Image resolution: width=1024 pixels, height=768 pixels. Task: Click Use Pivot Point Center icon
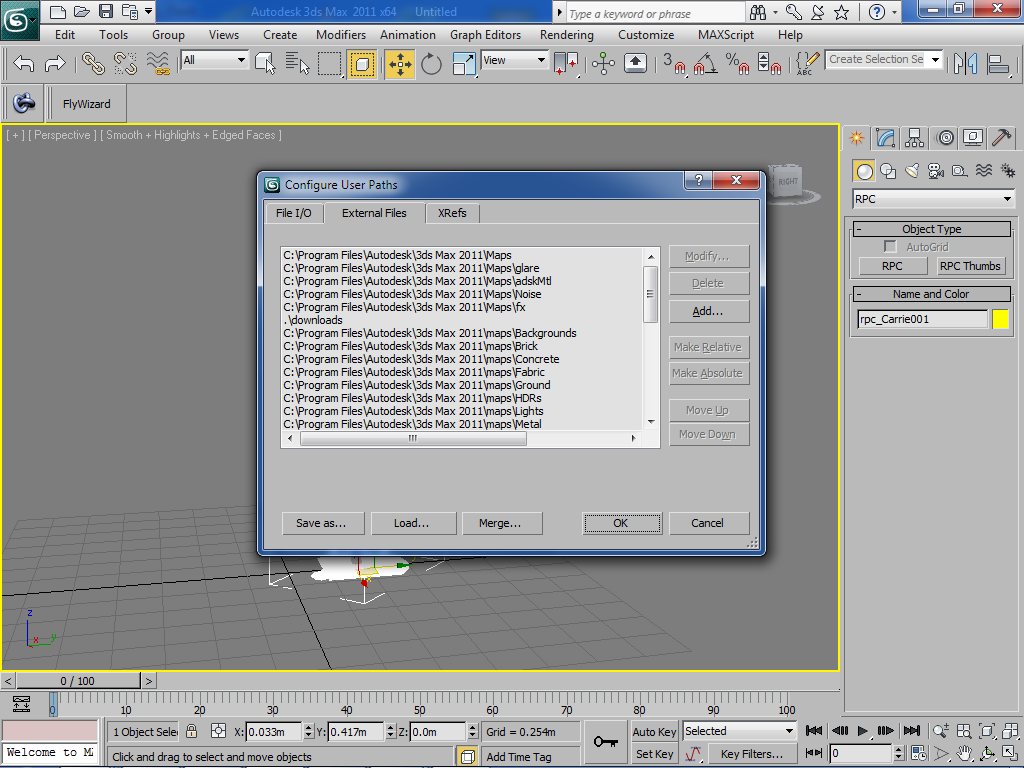point(566,64)
